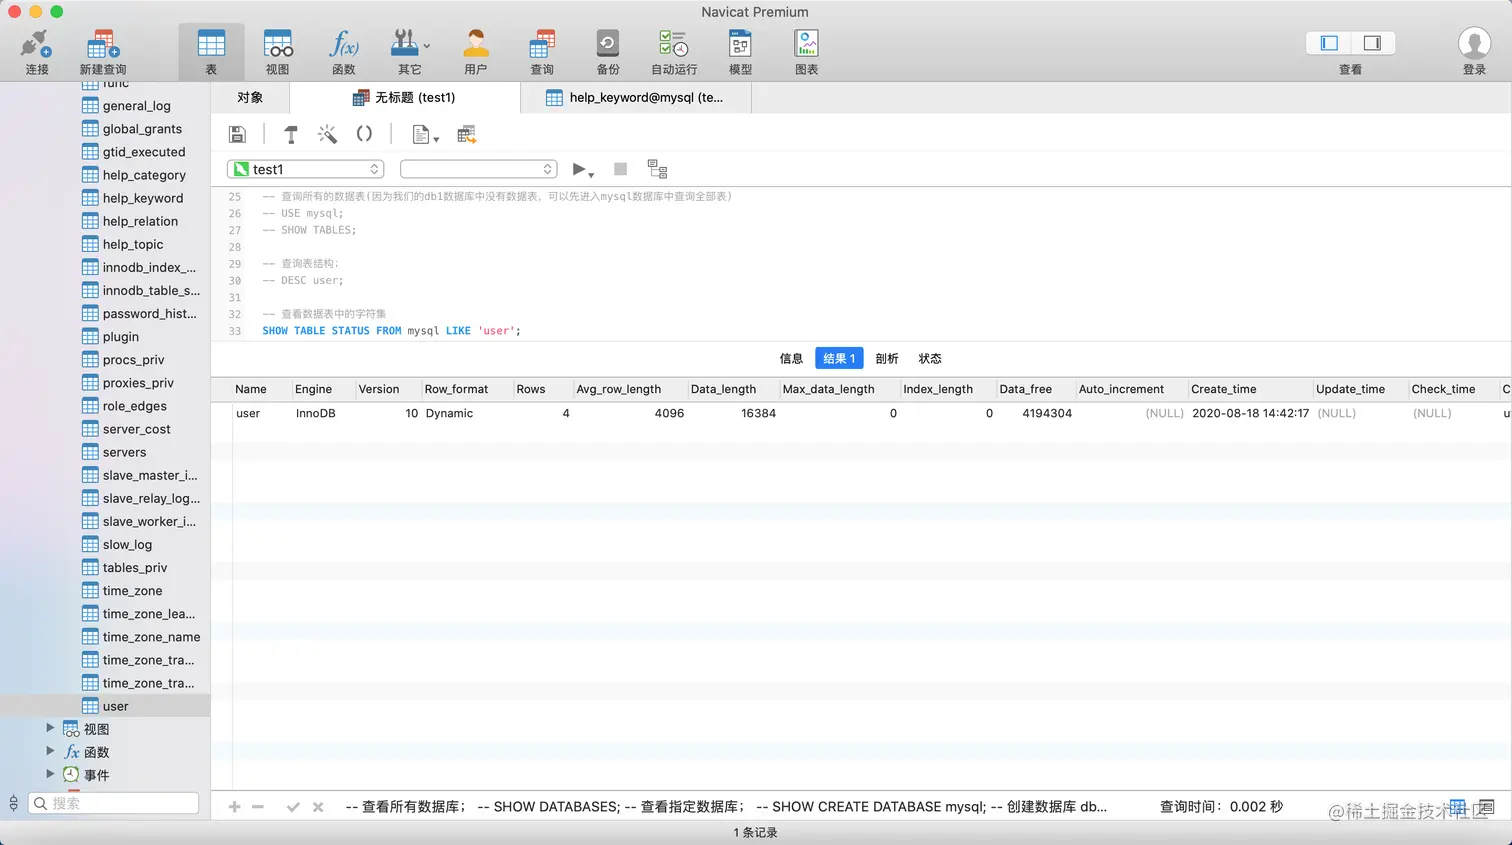The height and width of the screenshot is (845, 1512).
Task: Create a new query with 新建查询
Action: coord(102,51)
